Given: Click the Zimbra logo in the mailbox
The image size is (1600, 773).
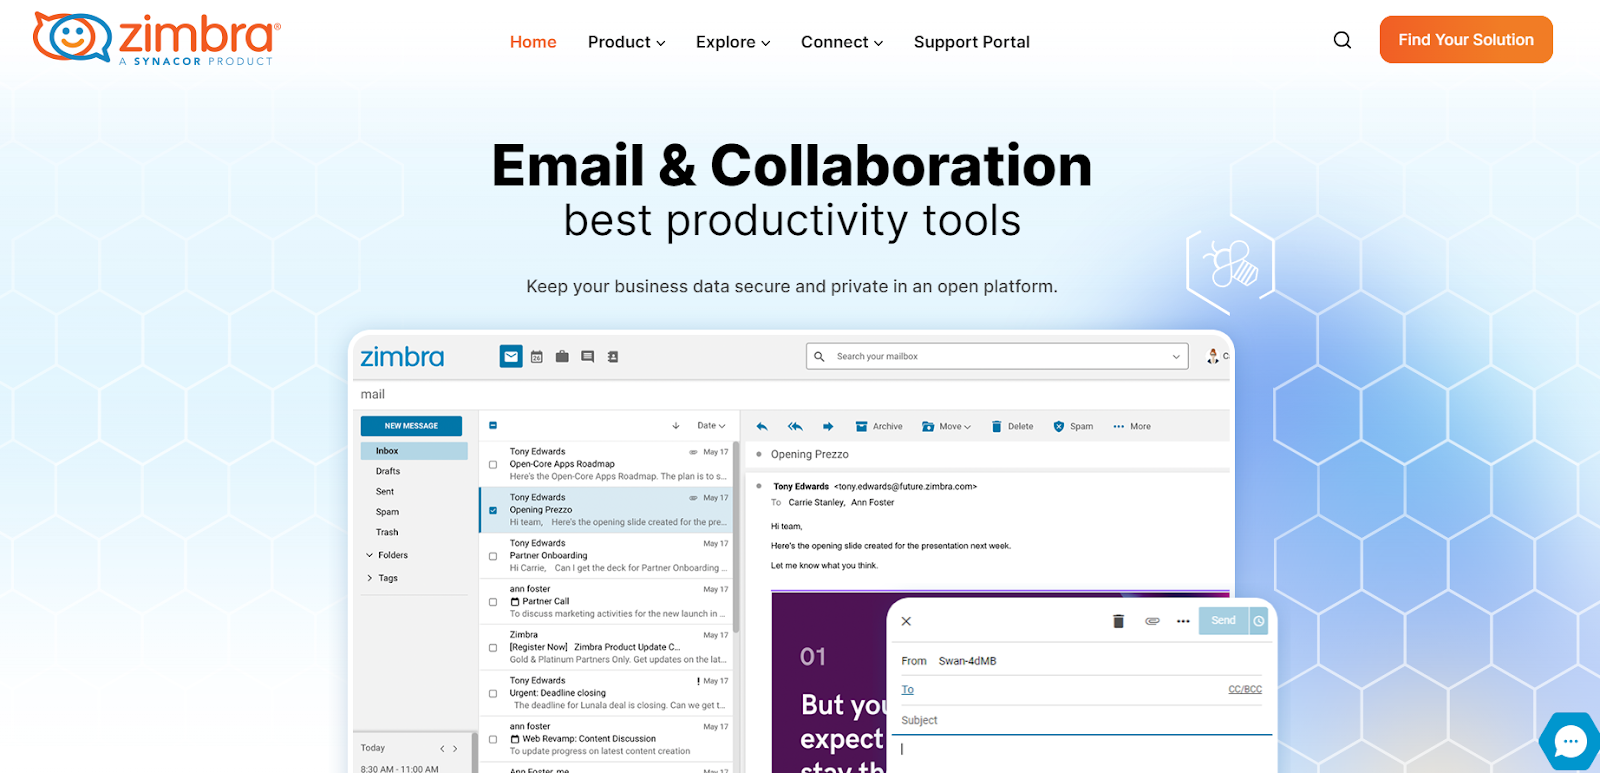Looking at the screenshot, I should 402,357.
